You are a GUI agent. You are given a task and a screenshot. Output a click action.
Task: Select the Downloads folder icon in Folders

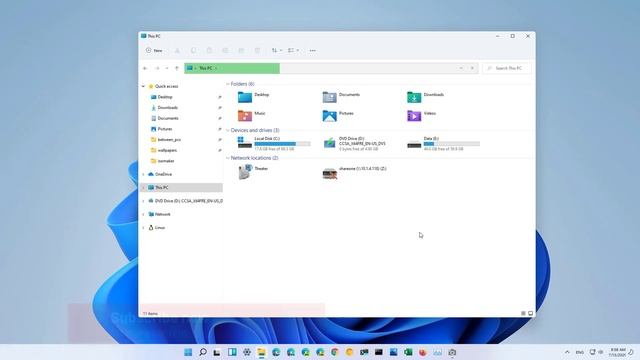click(x=414, y=97)
